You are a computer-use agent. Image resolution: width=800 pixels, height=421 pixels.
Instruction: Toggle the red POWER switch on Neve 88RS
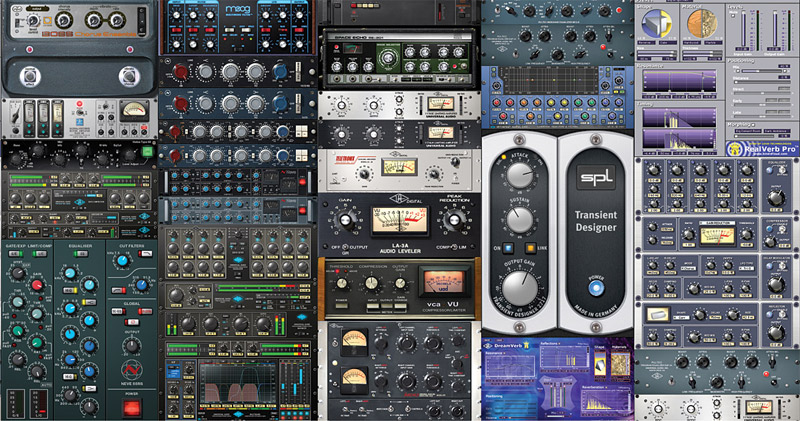(131, 408)
